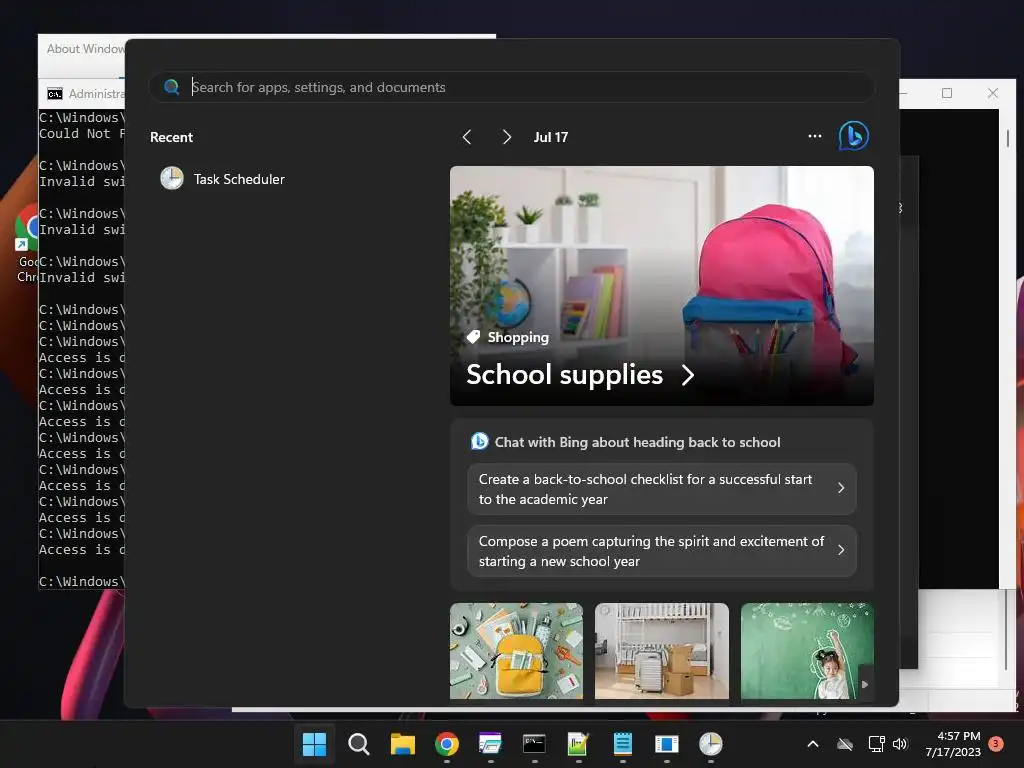Select the back-to-school checklist suggestion
Image resolution: width=1024 pixels, height=768 pixels.
coord(662,489)
